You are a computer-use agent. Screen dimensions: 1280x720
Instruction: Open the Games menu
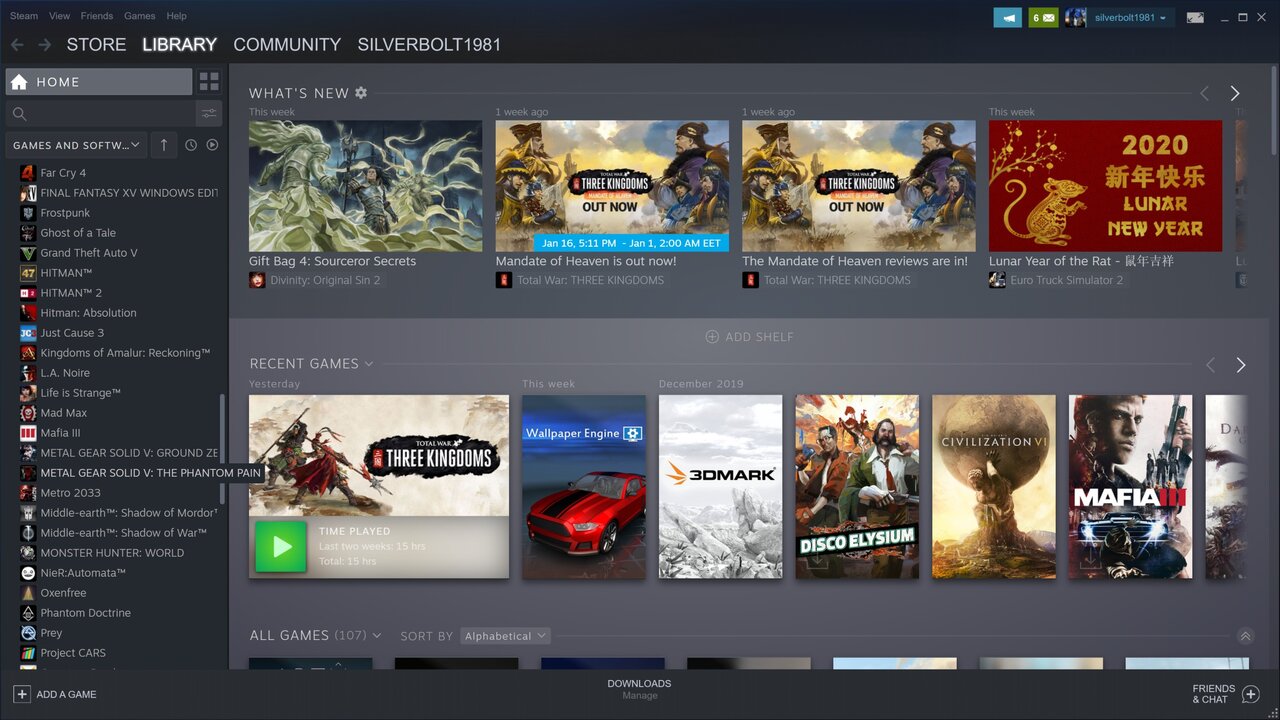point(139,16)
